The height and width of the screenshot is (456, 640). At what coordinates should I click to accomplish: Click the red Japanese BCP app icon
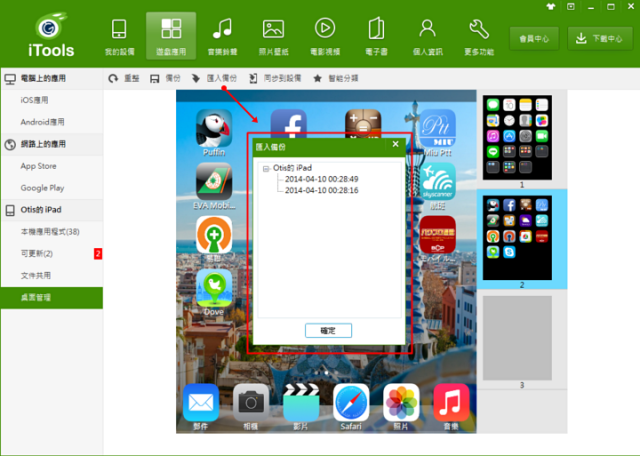[437, 235]
